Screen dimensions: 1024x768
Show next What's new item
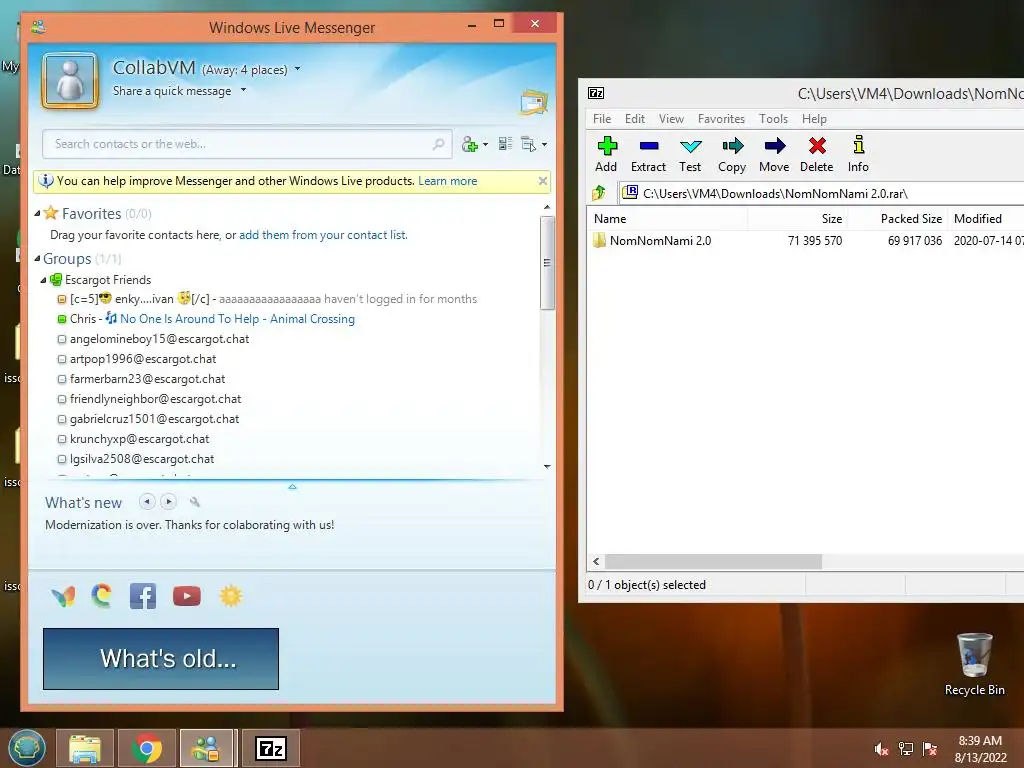(168, 502)
